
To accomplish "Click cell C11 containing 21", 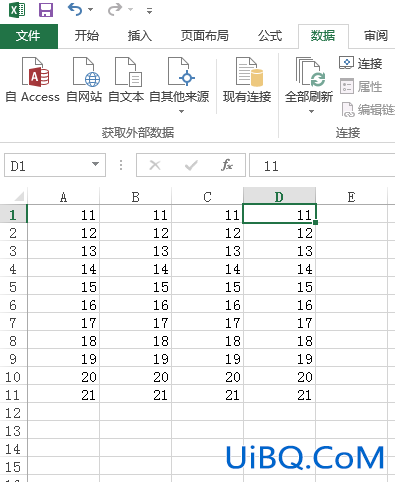I will coord(207,394).
